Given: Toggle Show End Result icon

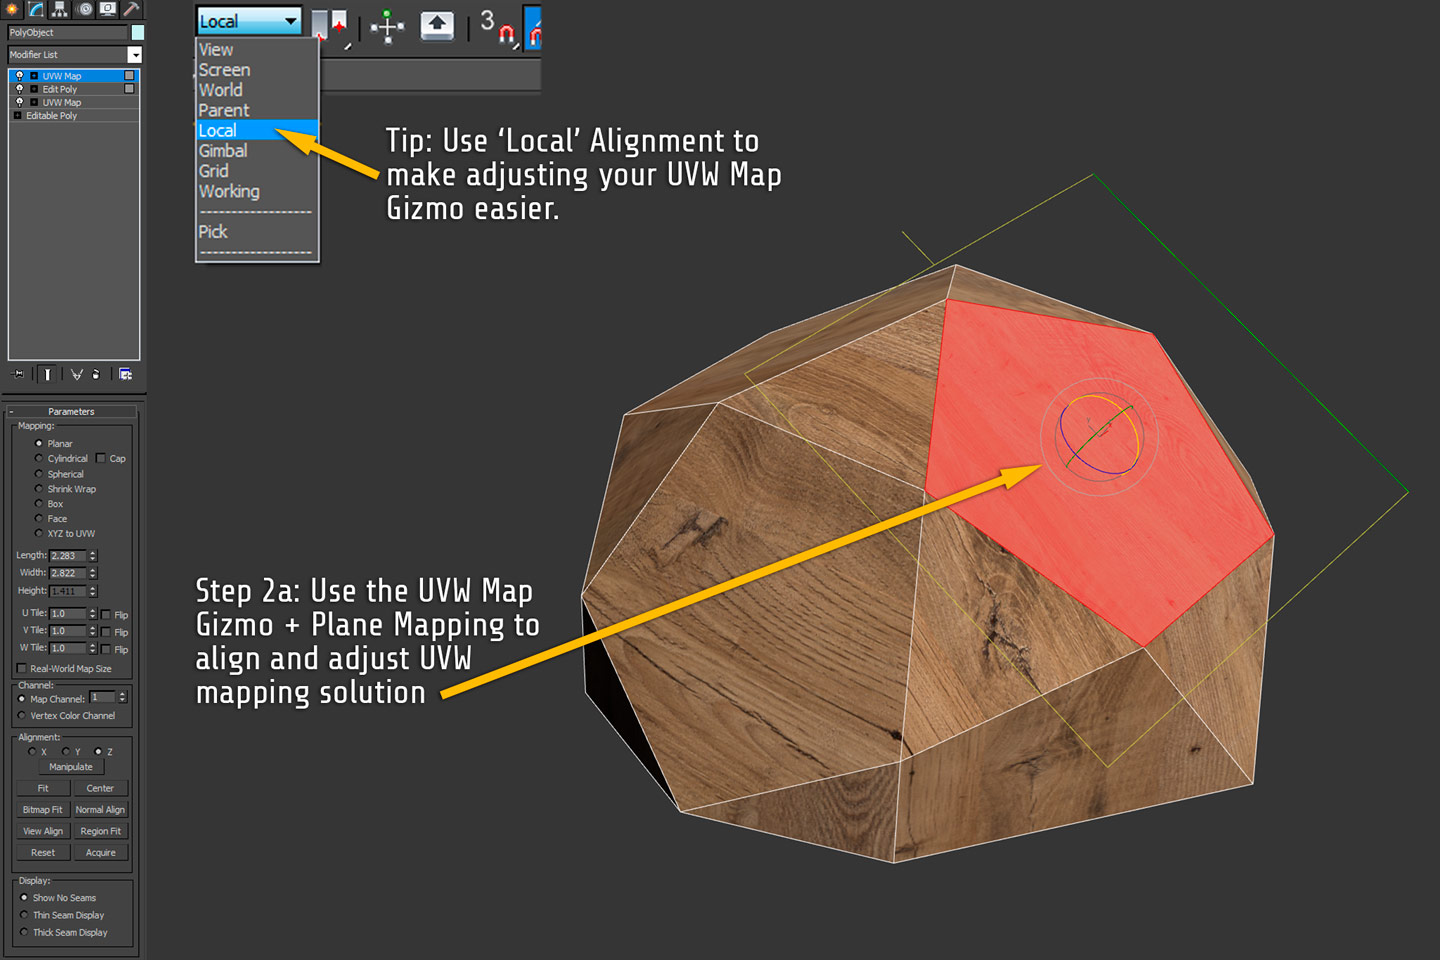Looking at the screenshot, I should [x=47, y=374].
